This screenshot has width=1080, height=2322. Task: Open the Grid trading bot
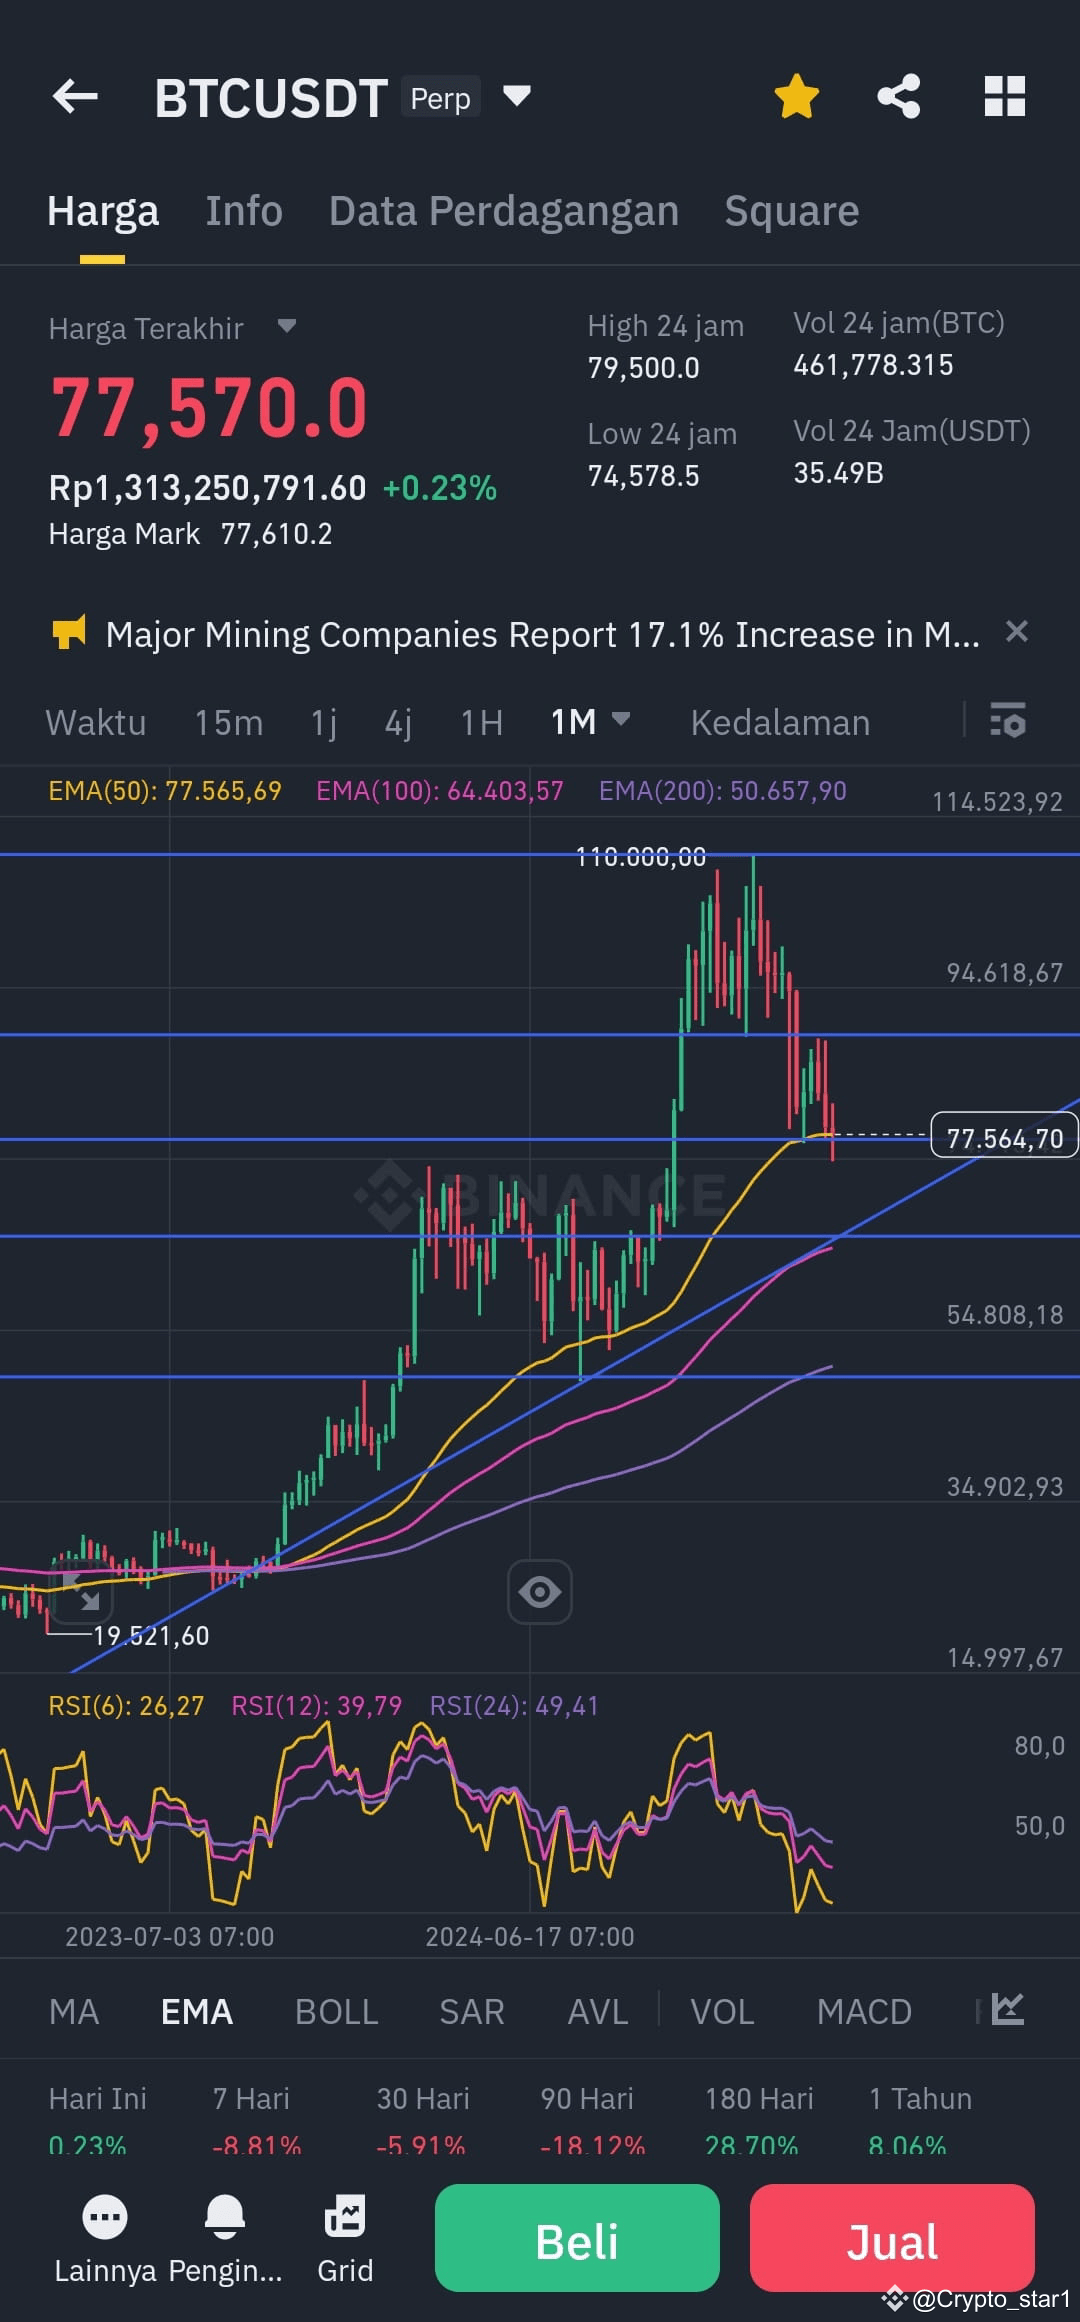345,2239
